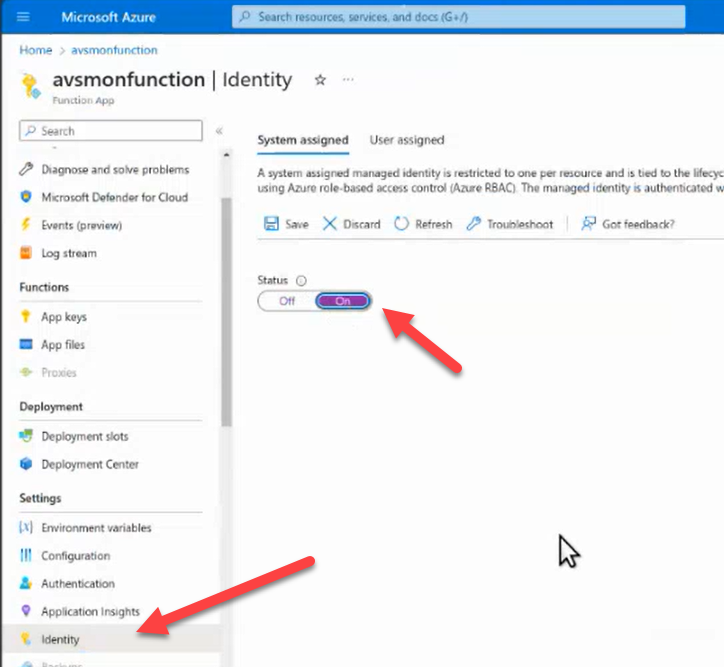Click the App files icon
Viewport: 724px width, 667px height.
[x=26, y=344]
